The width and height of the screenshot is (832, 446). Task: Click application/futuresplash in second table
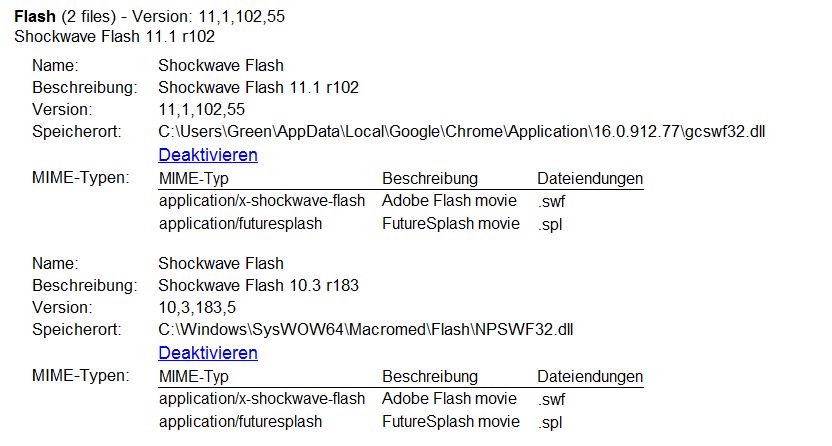pyautogui.click(x=240, y=422)
